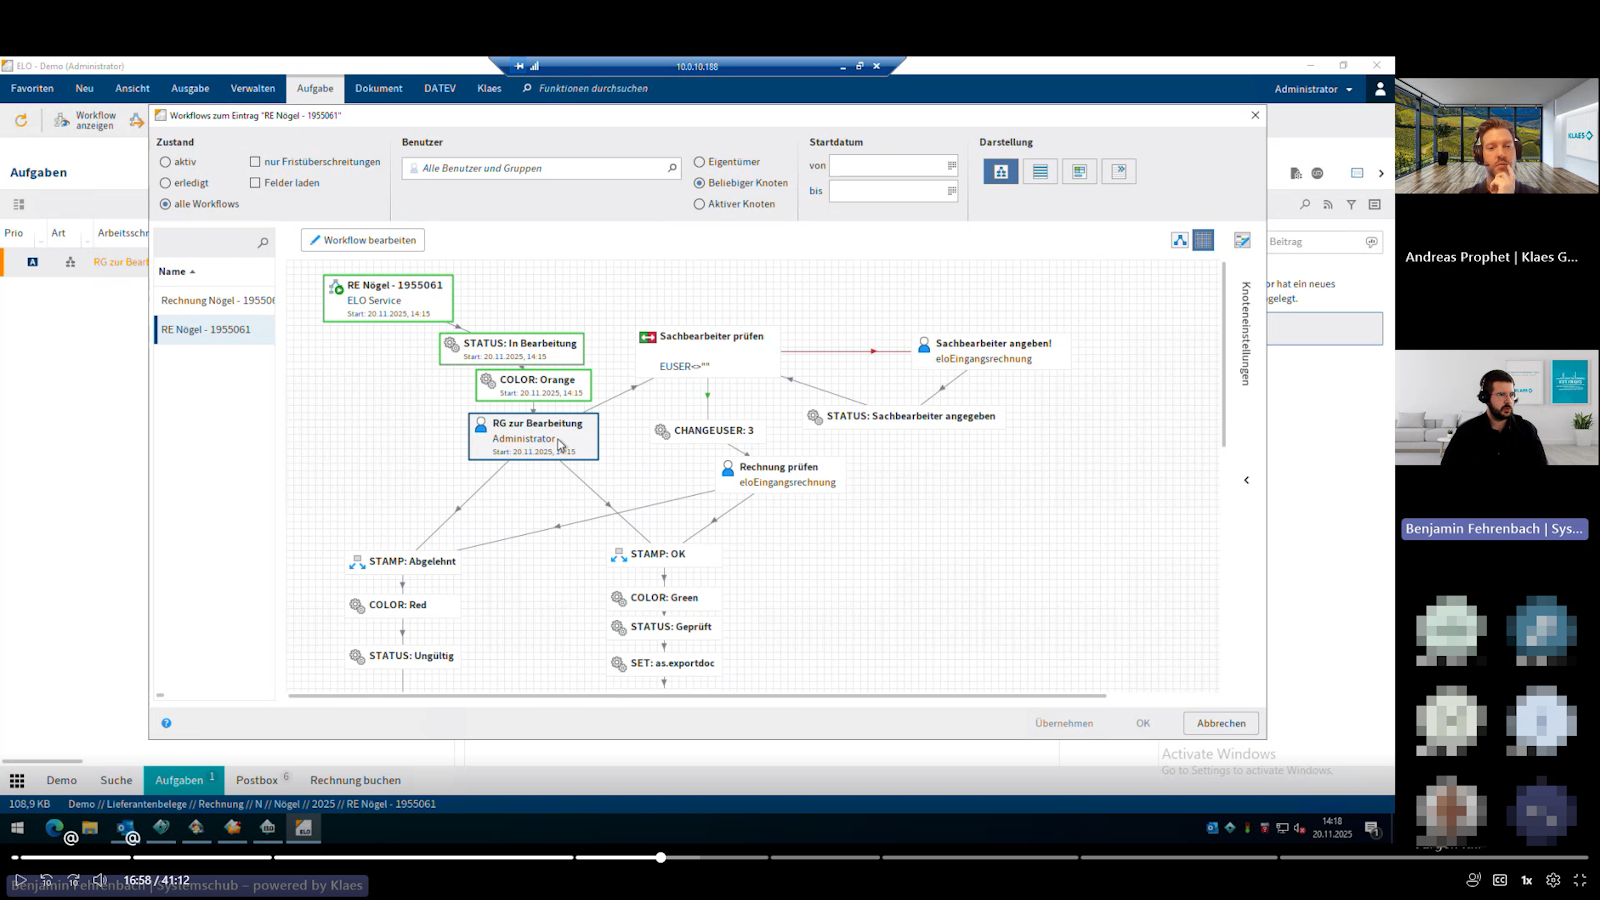Screen dimensions: 1600x900
Task: Click the search icon in the Benutzer field
Action: click(x=672, y=168)
